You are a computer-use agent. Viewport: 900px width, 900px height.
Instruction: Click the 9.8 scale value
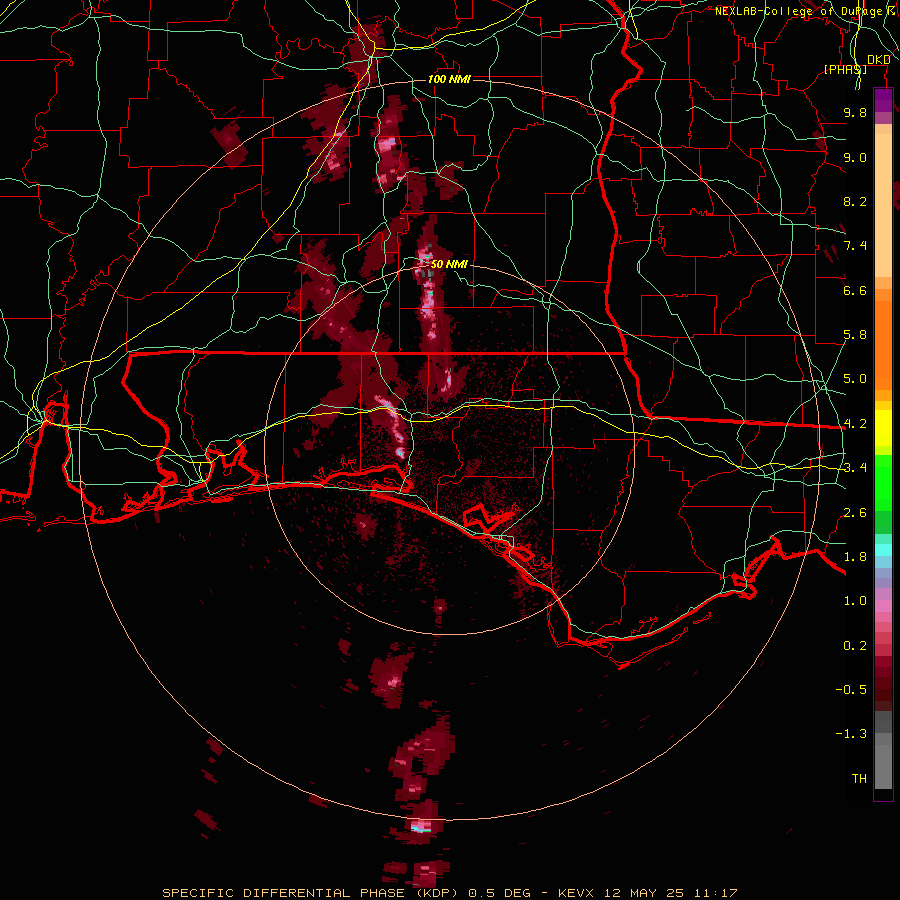pyautogui.click(x=855, y=112)
